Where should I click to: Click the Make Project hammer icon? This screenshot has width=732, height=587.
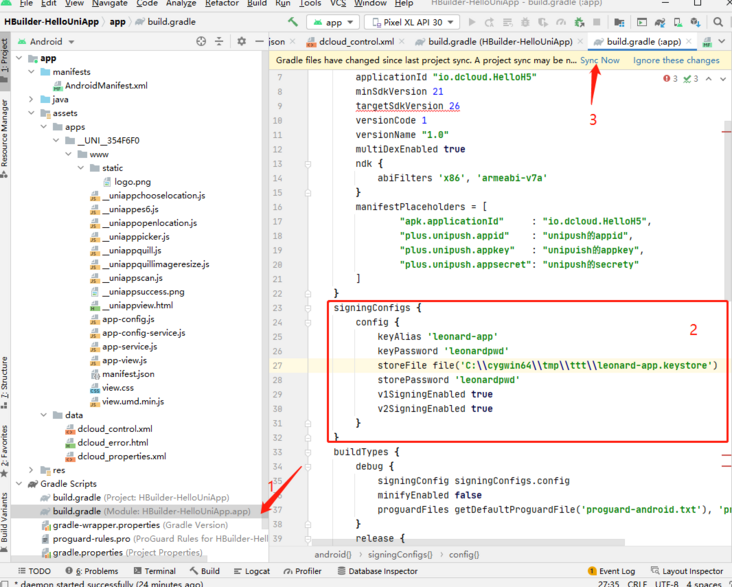[293, 22]
